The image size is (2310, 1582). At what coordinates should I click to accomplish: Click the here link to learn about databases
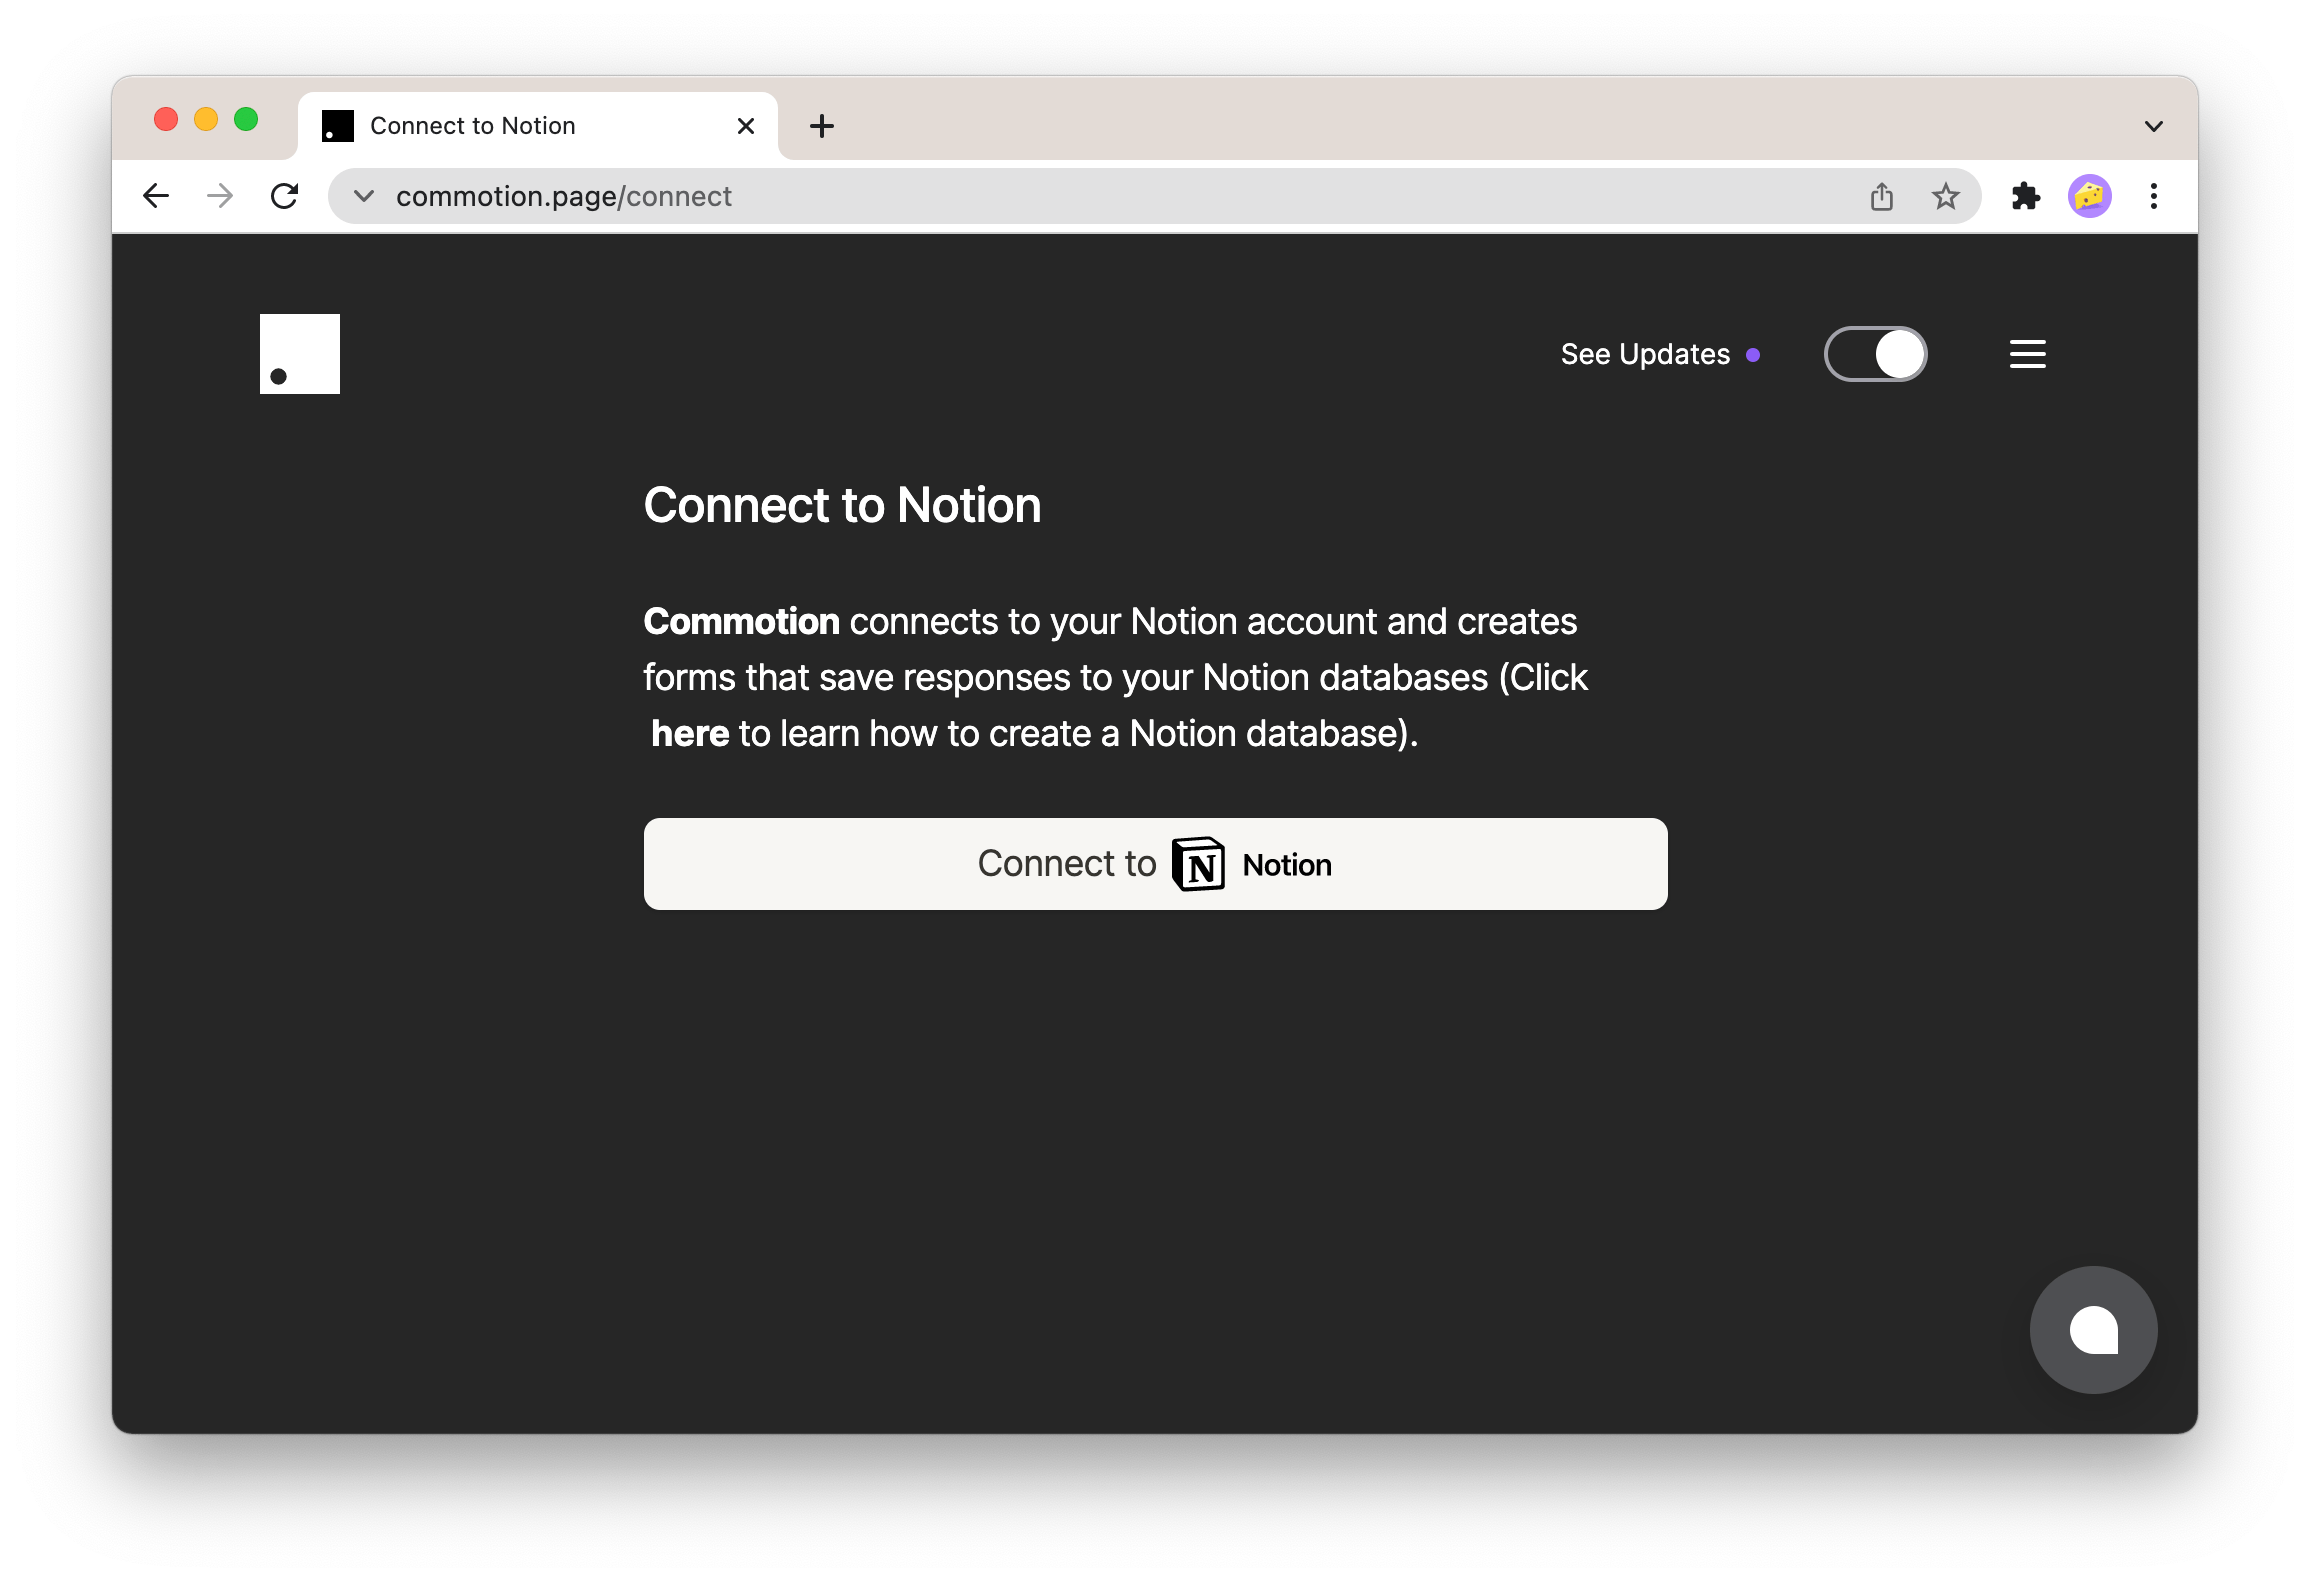(690, 732)
